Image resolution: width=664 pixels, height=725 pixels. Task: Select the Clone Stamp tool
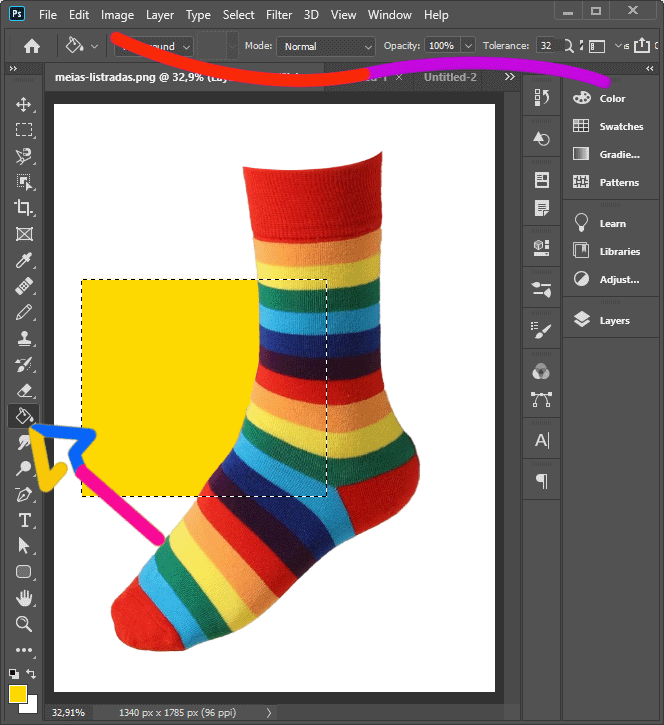(24, 338)
